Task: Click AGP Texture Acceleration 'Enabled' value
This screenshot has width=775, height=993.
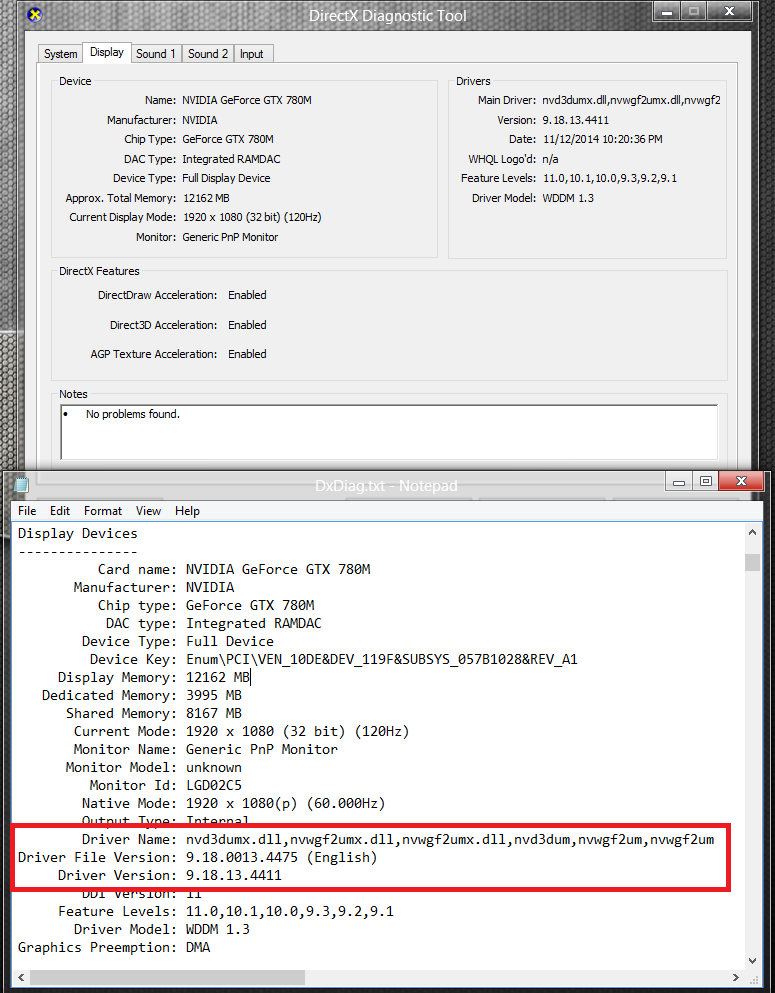Action: [x=247, y=354]
